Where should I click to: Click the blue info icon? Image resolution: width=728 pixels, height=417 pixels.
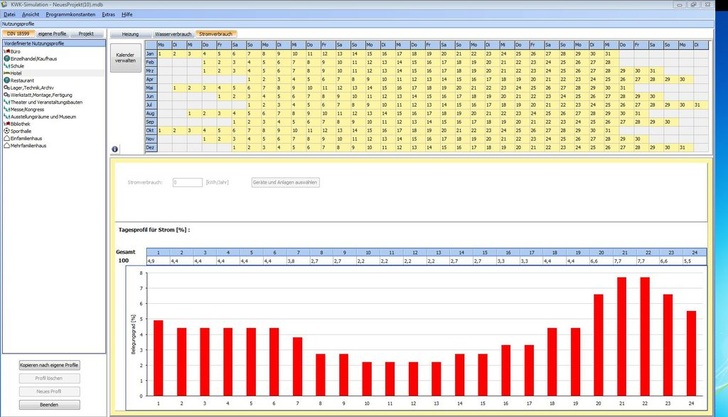[115, 149]
